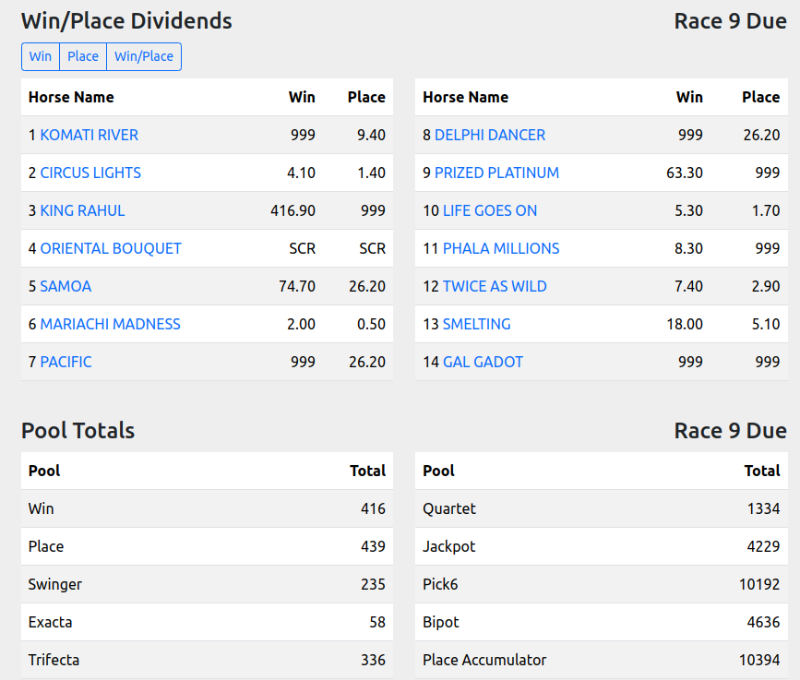Click the Pick6 pool row
The image size is (800, 680).
tap(600, 585)
